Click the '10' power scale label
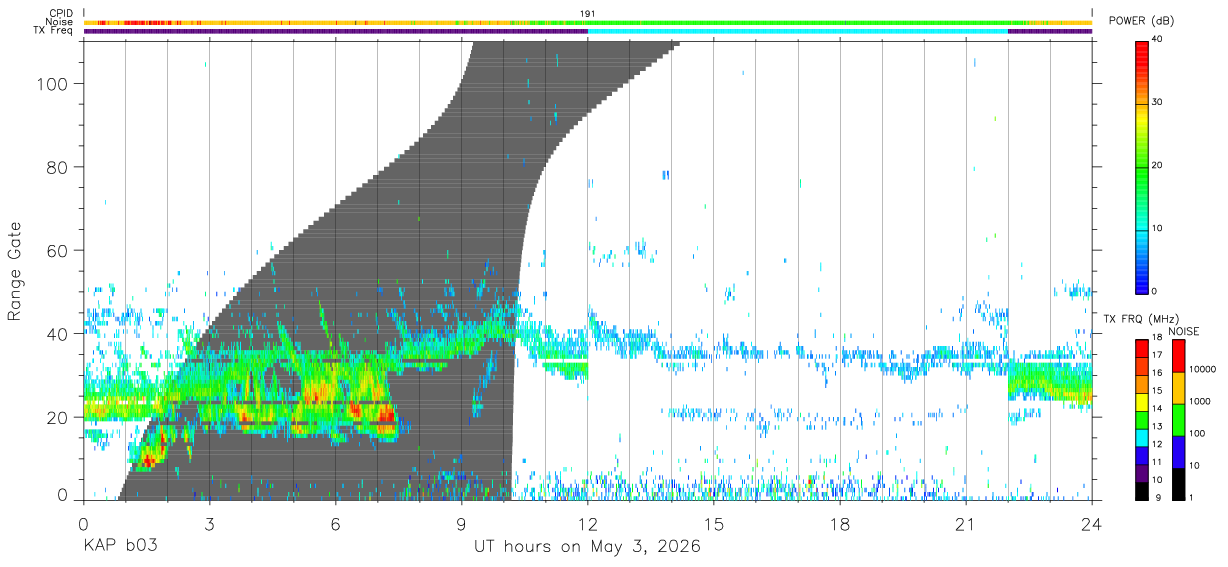1228x567 pixels. tap(1158, 228)
